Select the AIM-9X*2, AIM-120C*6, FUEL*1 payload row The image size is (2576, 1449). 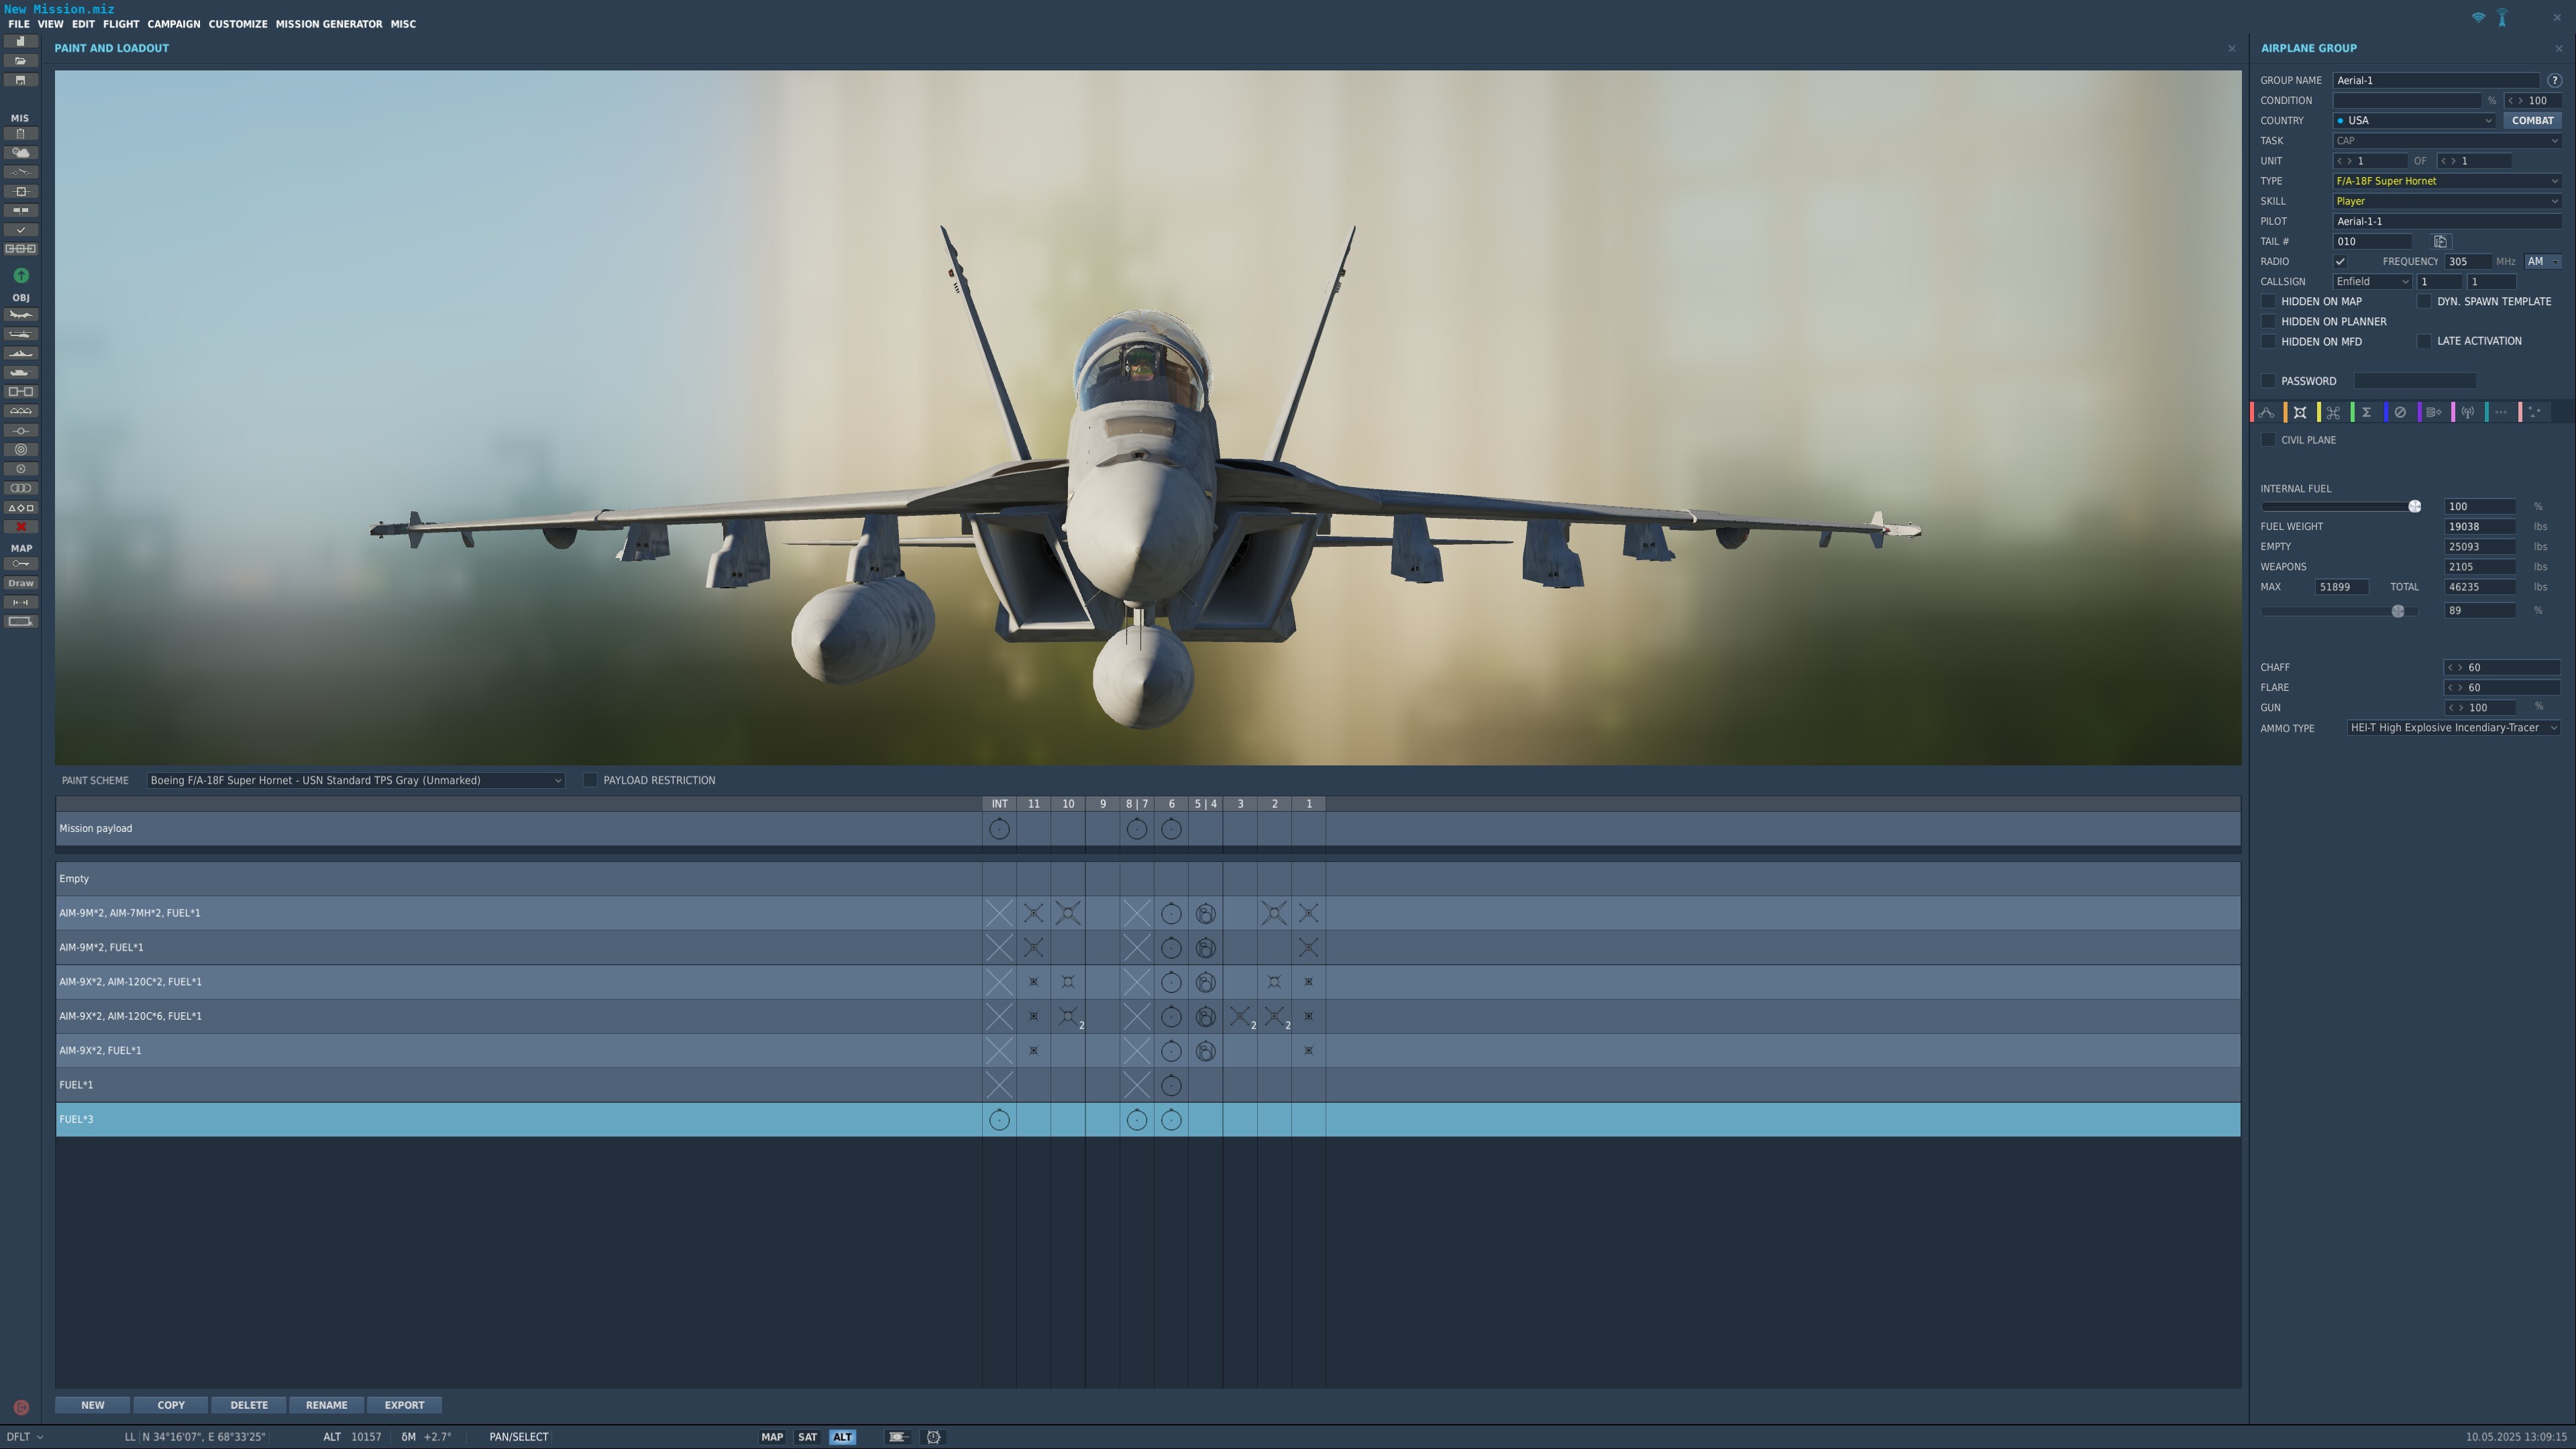1147,1016
